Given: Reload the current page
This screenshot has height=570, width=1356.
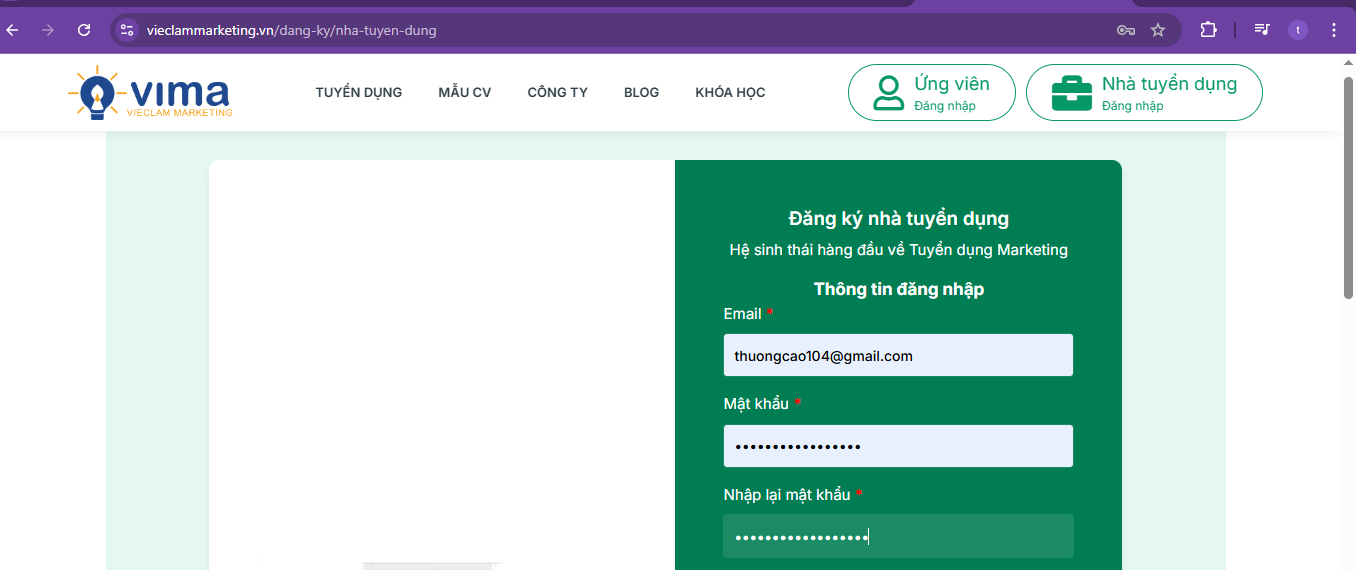Looking at the screenshot, I should 84,30.
